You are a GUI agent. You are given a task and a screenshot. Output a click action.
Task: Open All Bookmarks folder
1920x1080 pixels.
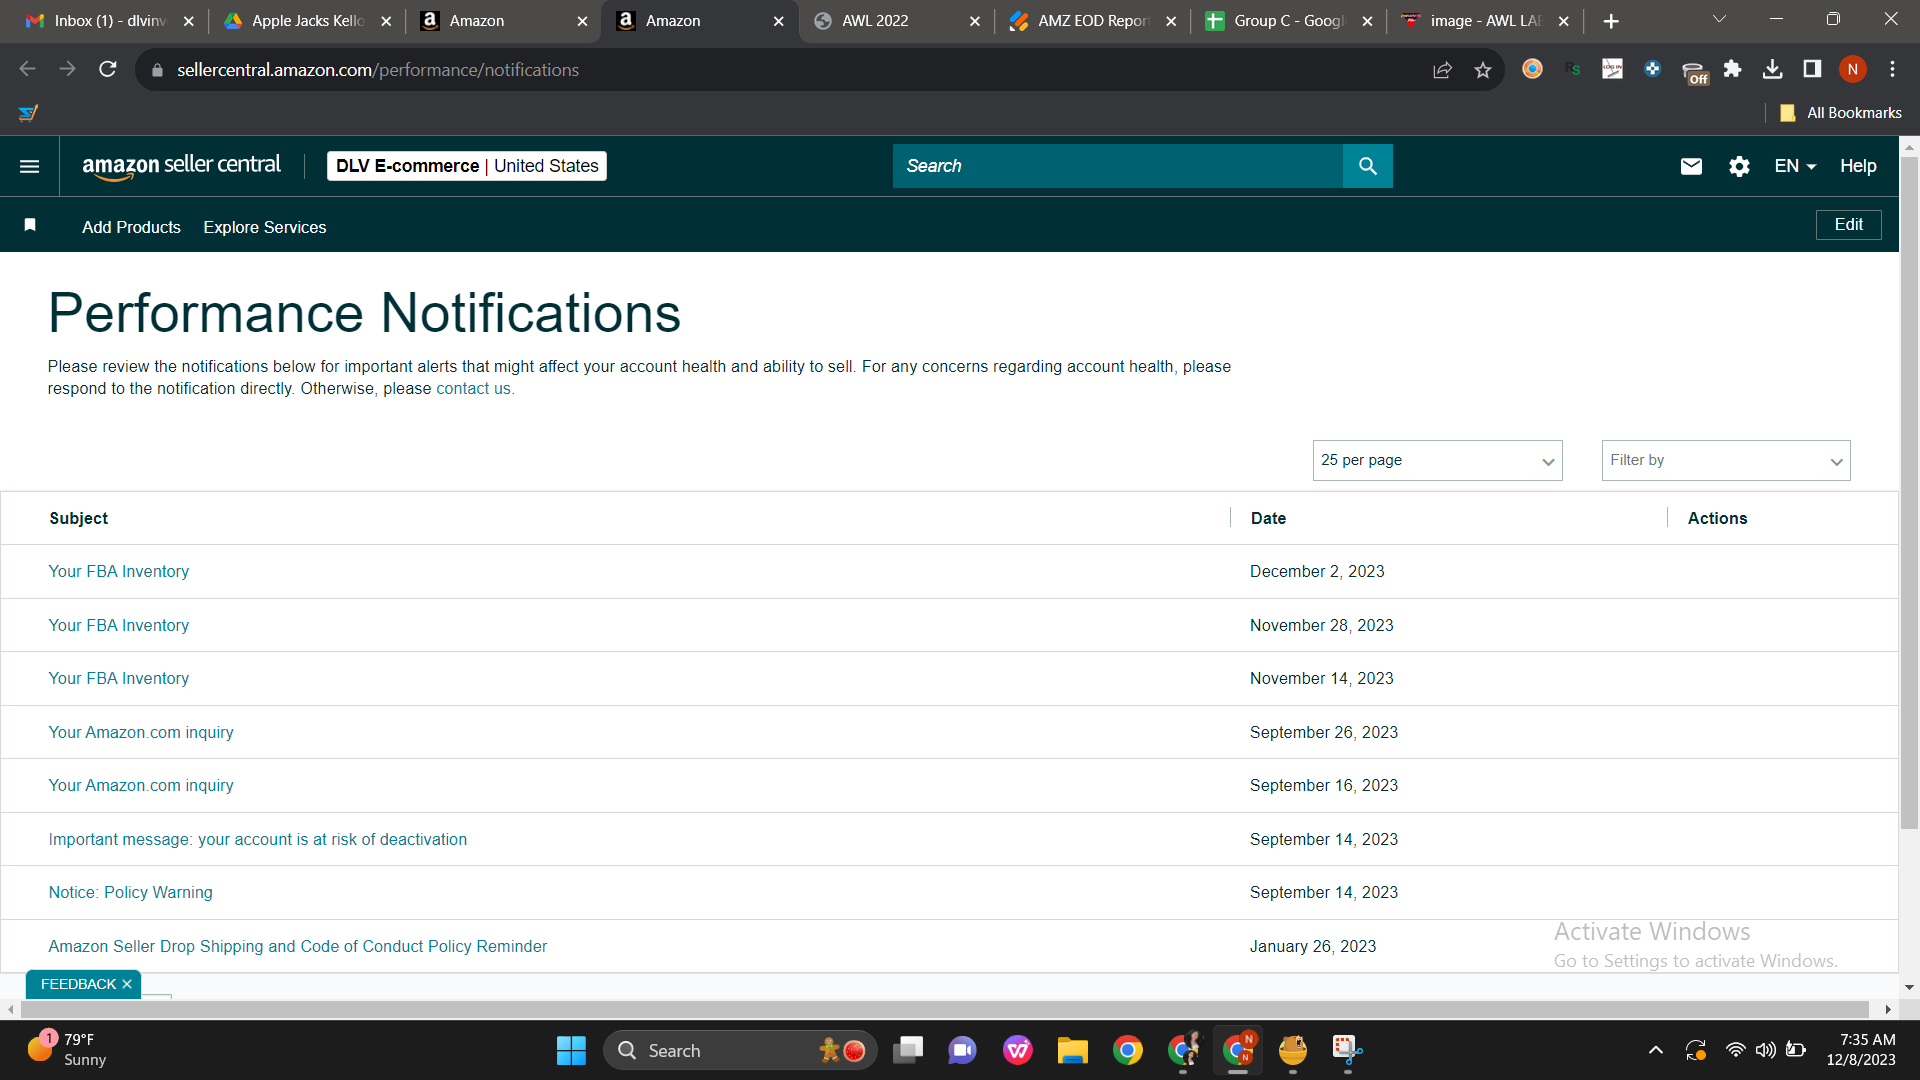tap(1840, 113)
